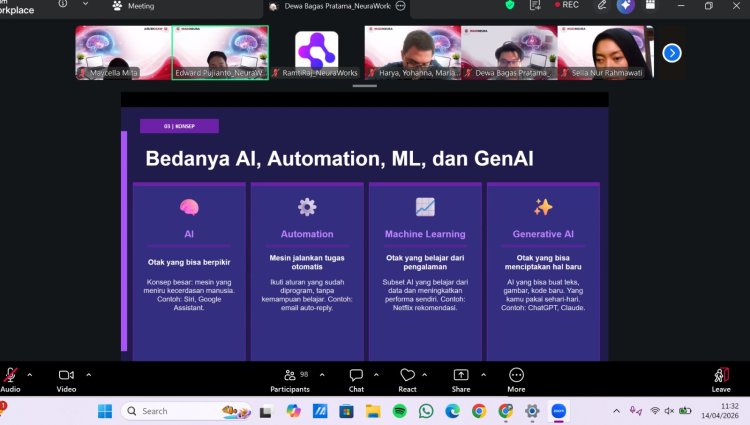Click the Automation gear icon on slide
Screen dimensions: 750x425
[307, 207]
